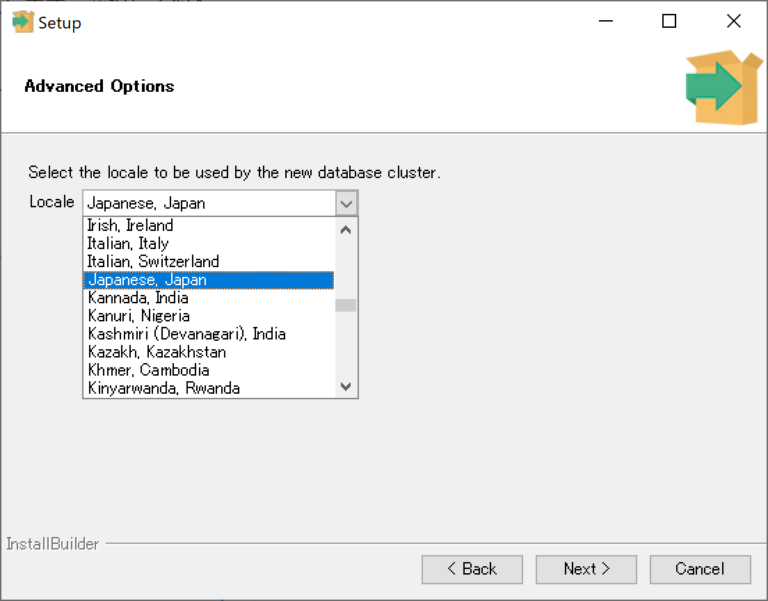Click the Setup installer icon in title bar
The height and width of the screenshot is (601, 768).
click(22, 22)
